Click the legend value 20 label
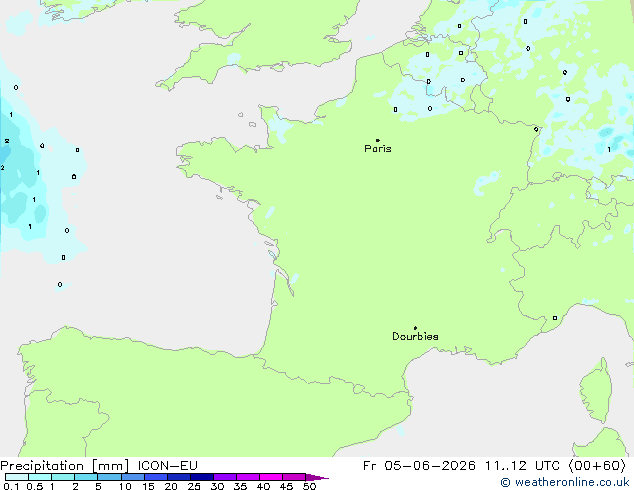Image resolution: width=634 pixels, height=490 pixels. 171,486
